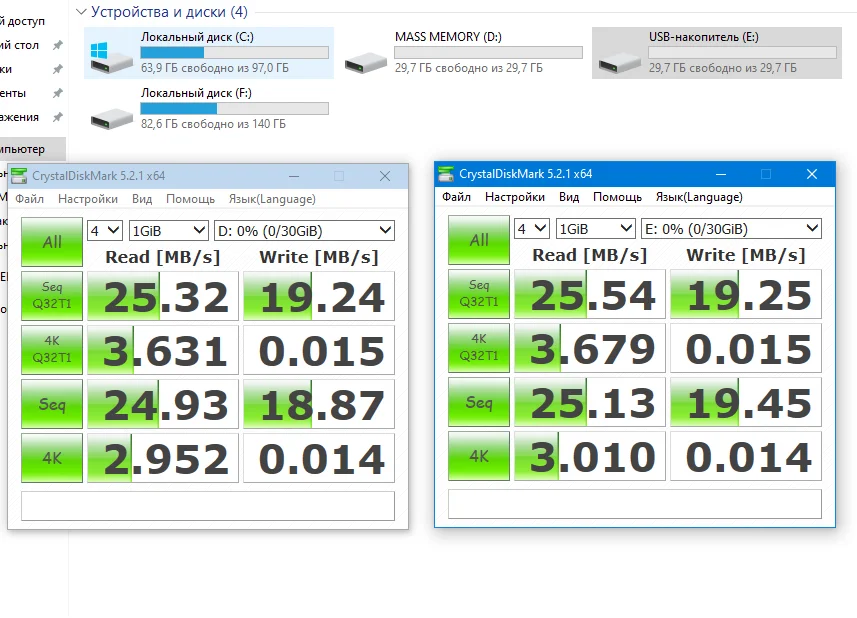Run plain 4K test in left window

[52, 458]
